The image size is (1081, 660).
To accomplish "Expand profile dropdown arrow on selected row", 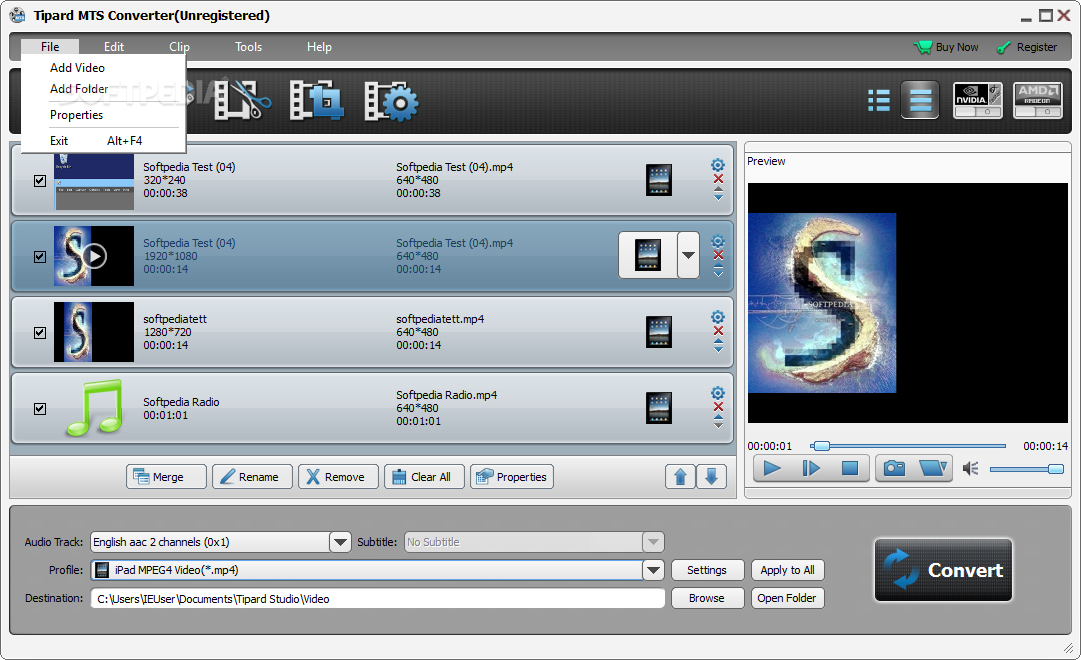I will point(688,255).
